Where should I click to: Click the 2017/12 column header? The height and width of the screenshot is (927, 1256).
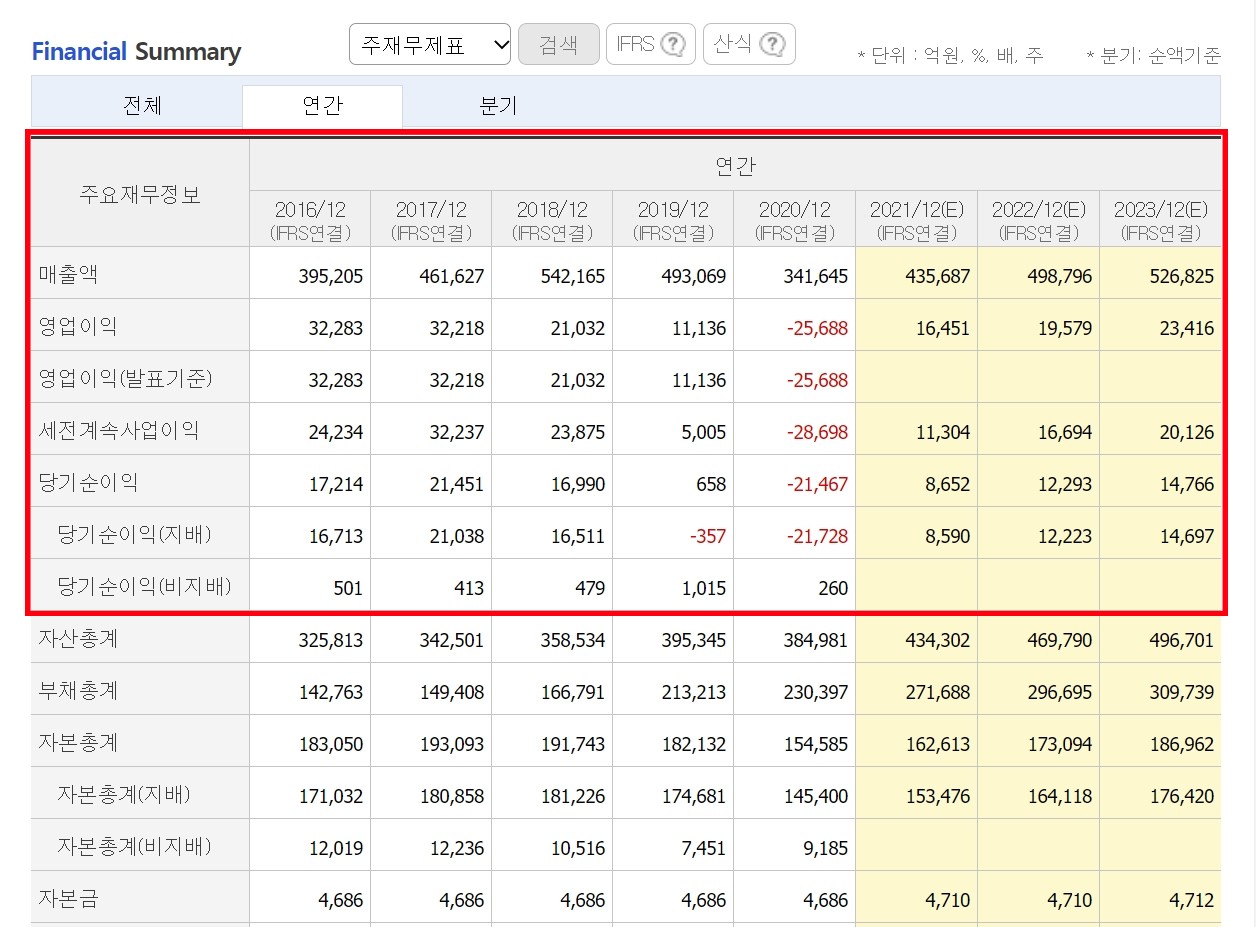(x=431, y=219)
